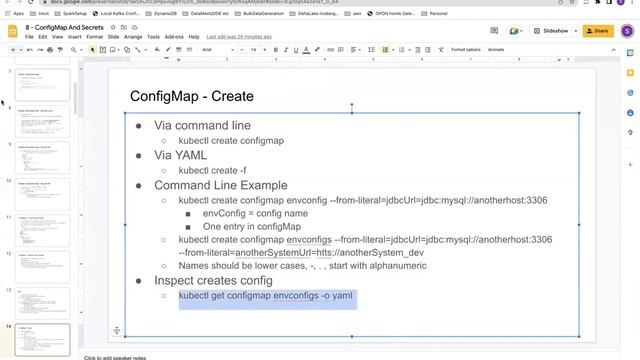The height and width of the screenshot is (360, 640).
Task: Toggle Italic formatting
Action: coord(286,50)
